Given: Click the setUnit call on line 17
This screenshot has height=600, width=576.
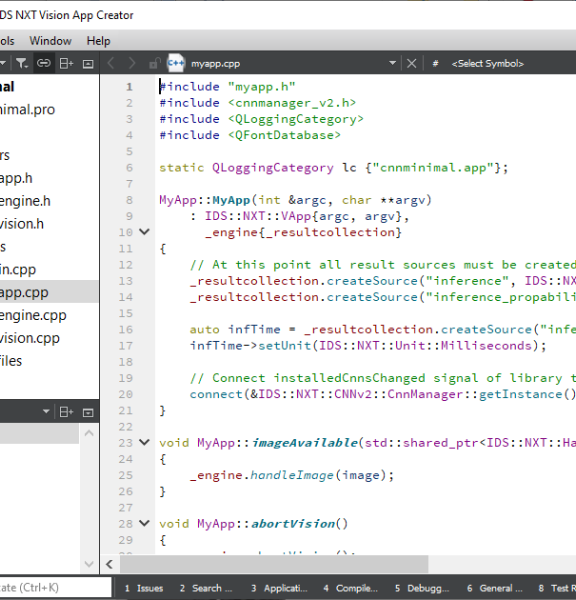Looking at the screenshot, I should pos(285,346).
